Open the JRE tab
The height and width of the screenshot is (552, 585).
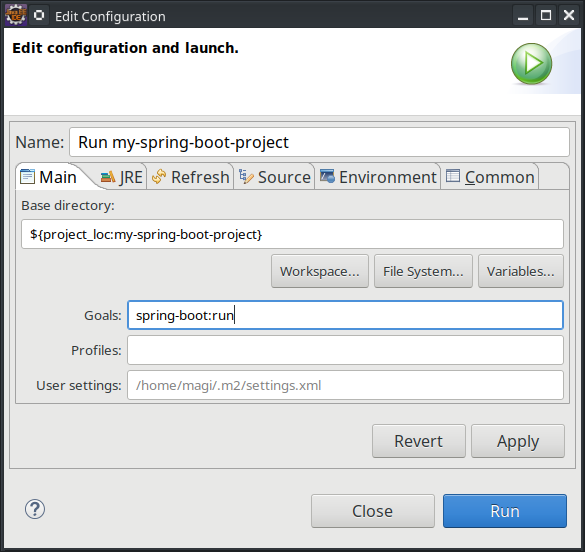pyautogui.click(x=122, y=177)
